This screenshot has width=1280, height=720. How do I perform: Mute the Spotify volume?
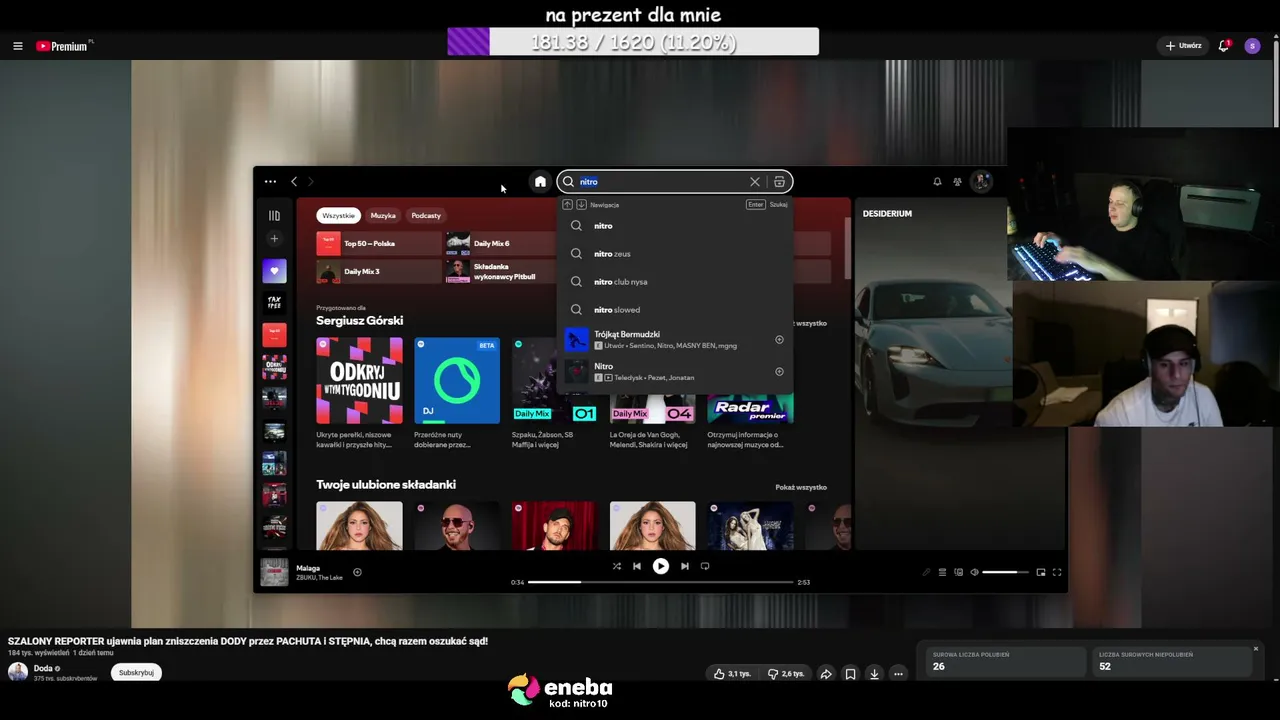(975, 572)
